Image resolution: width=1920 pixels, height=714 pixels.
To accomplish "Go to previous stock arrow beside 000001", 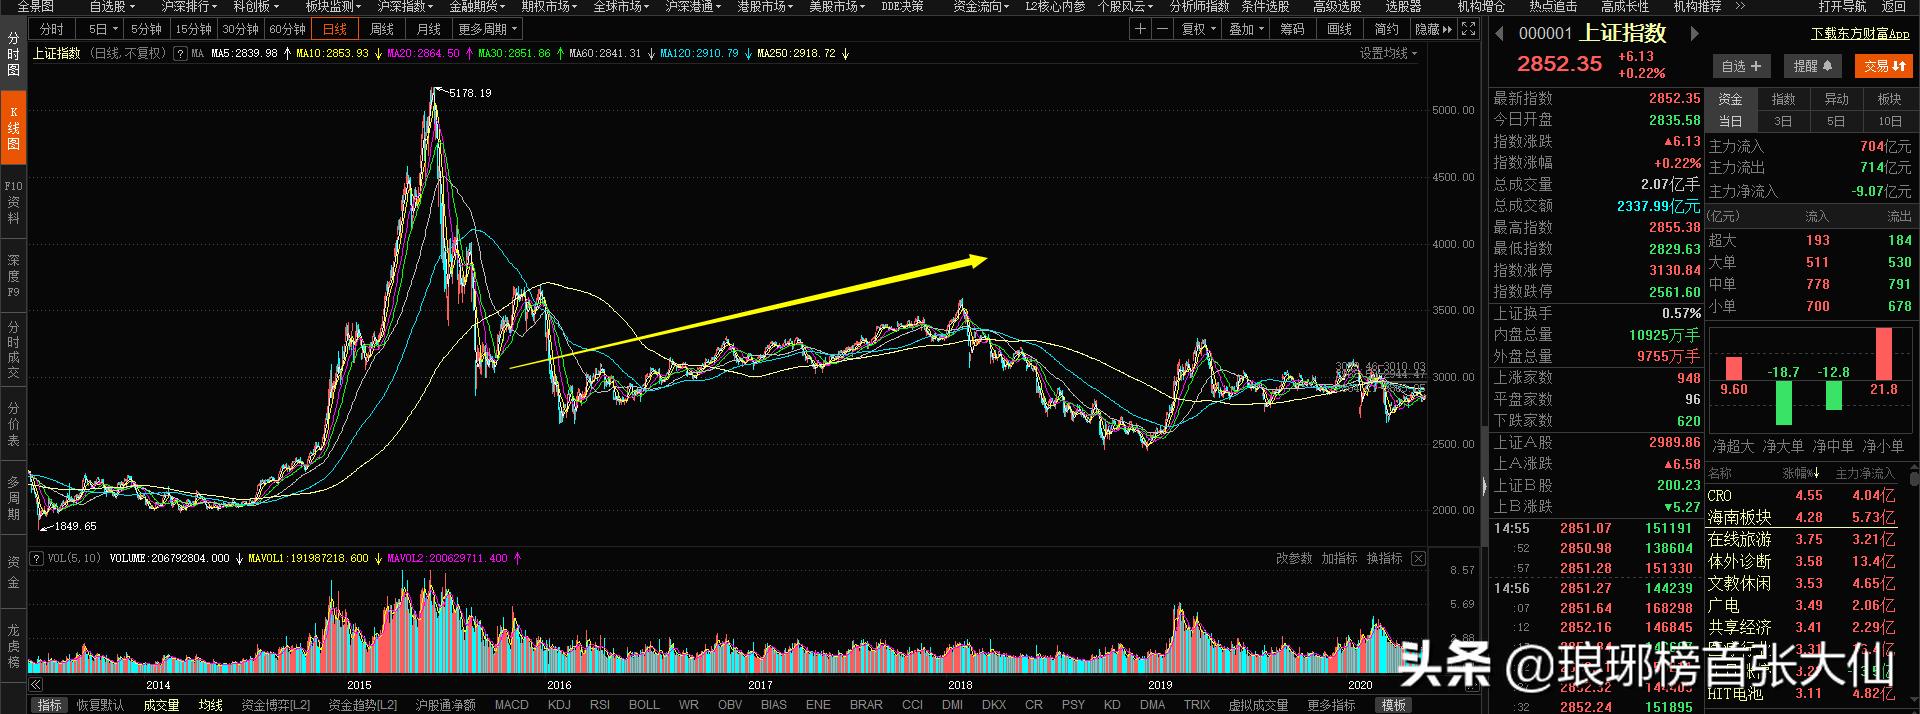I will 1500,33.
